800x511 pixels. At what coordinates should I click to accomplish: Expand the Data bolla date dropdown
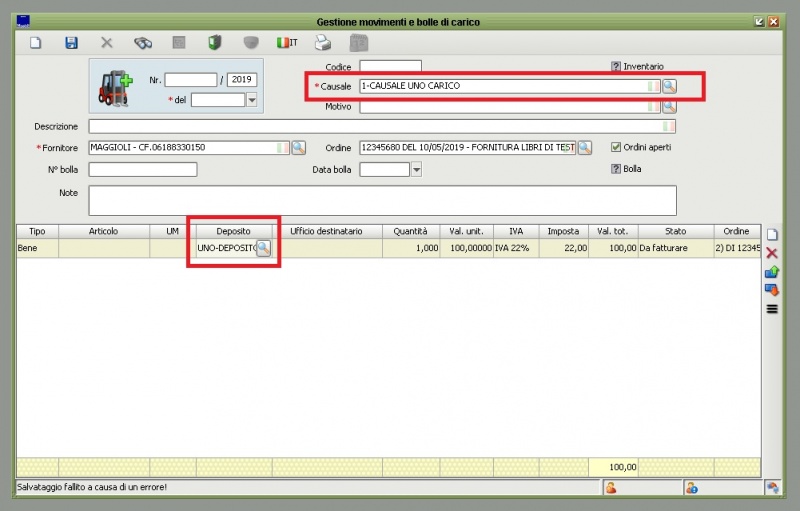tap(416, 170)
